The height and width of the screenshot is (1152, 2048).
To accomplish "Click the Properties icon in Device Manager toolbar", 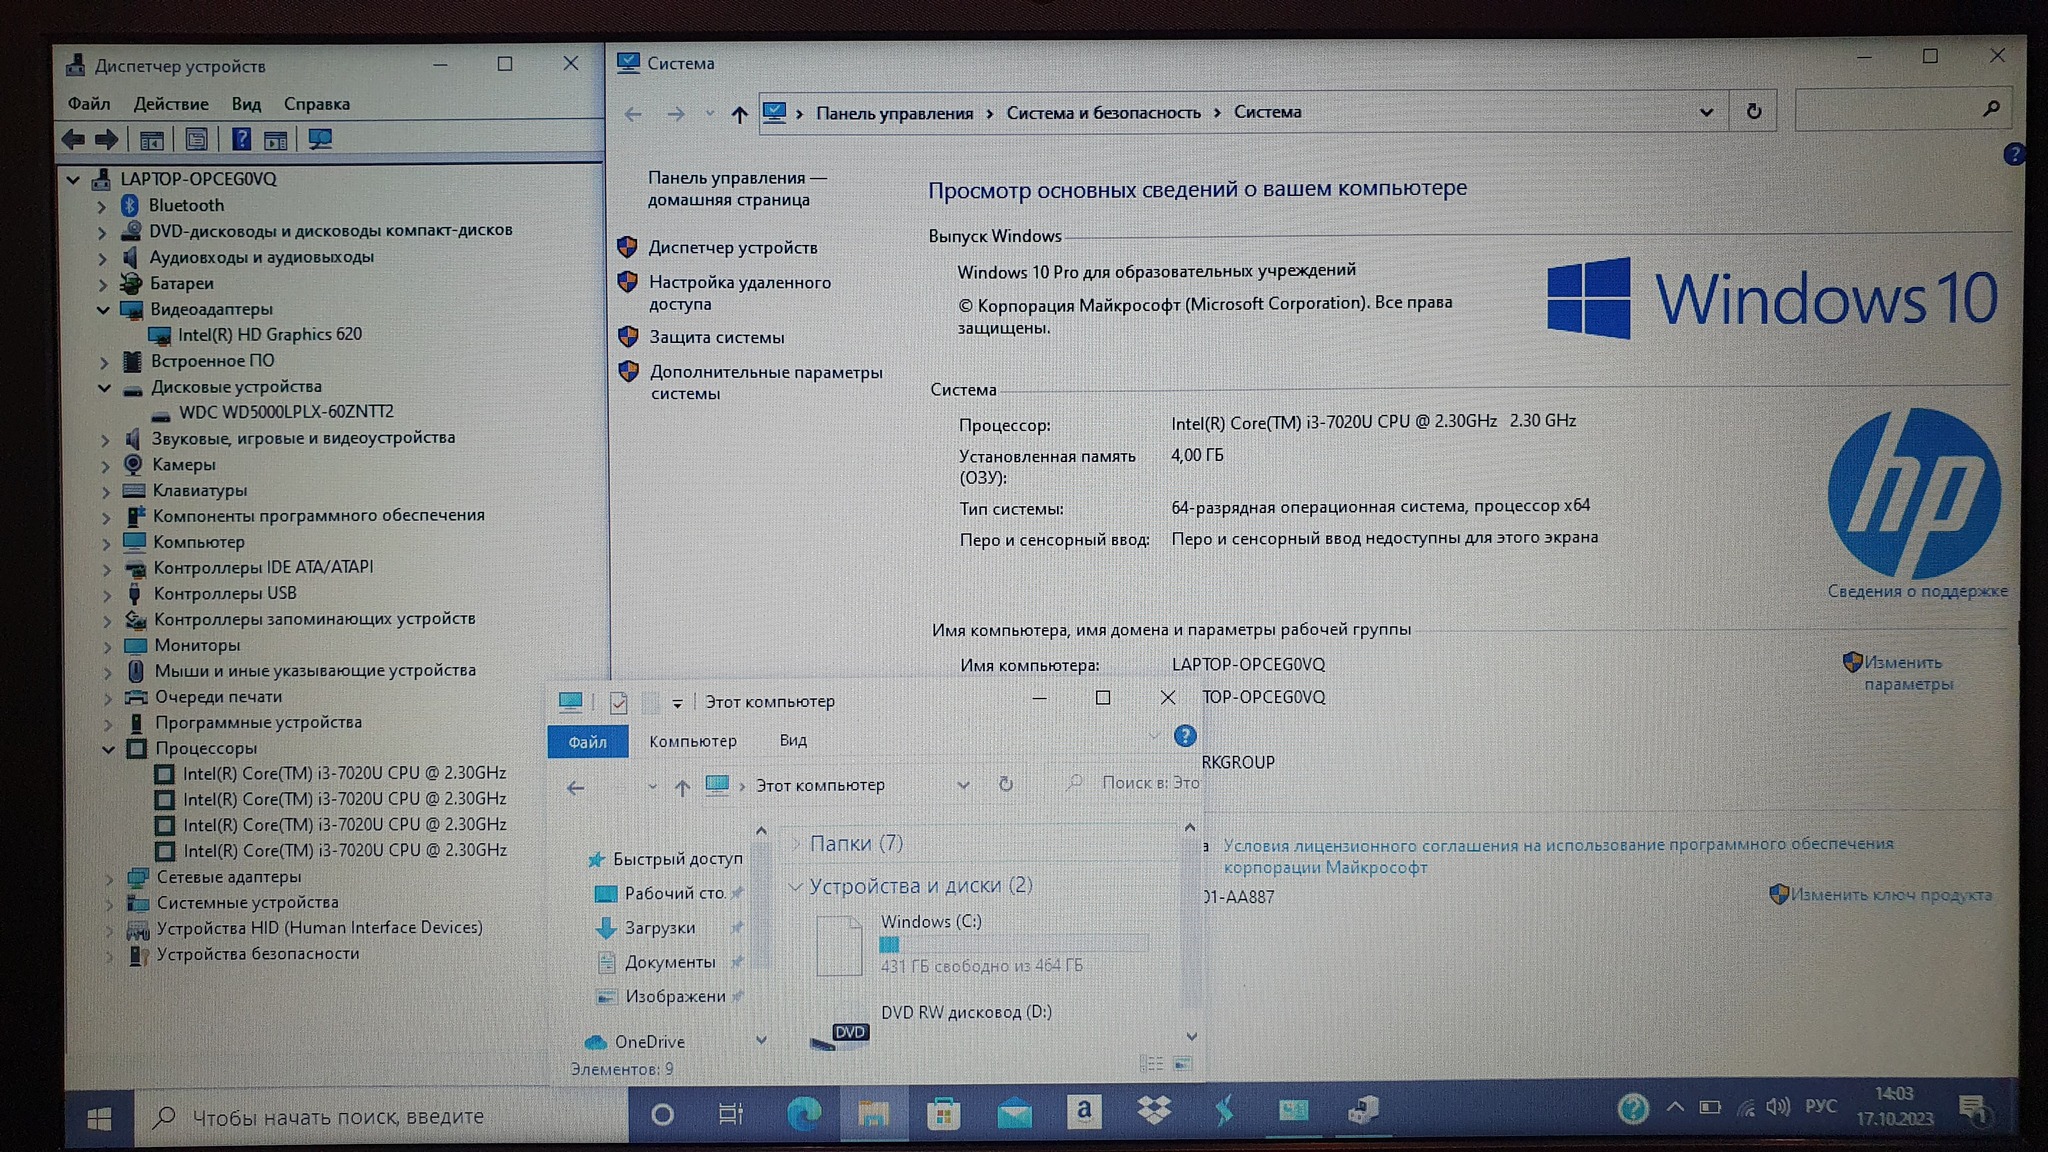I will (x=197, y=140).
